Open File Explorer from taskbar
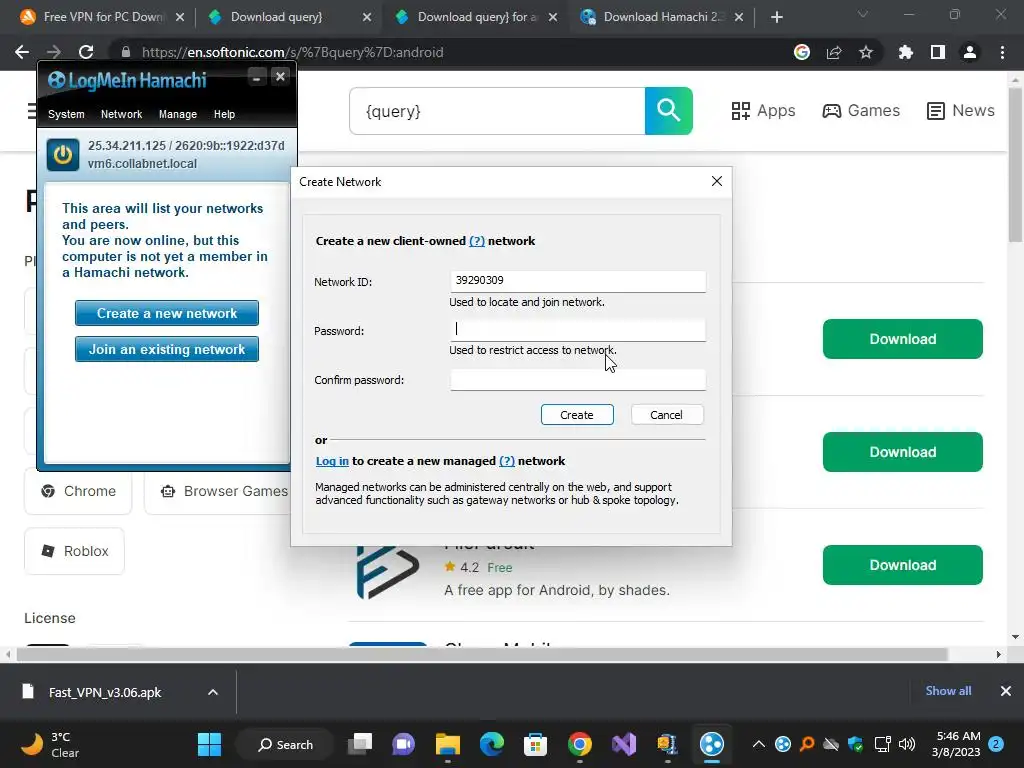This screenshot has height=768, width=1024. tap(448, 744)
